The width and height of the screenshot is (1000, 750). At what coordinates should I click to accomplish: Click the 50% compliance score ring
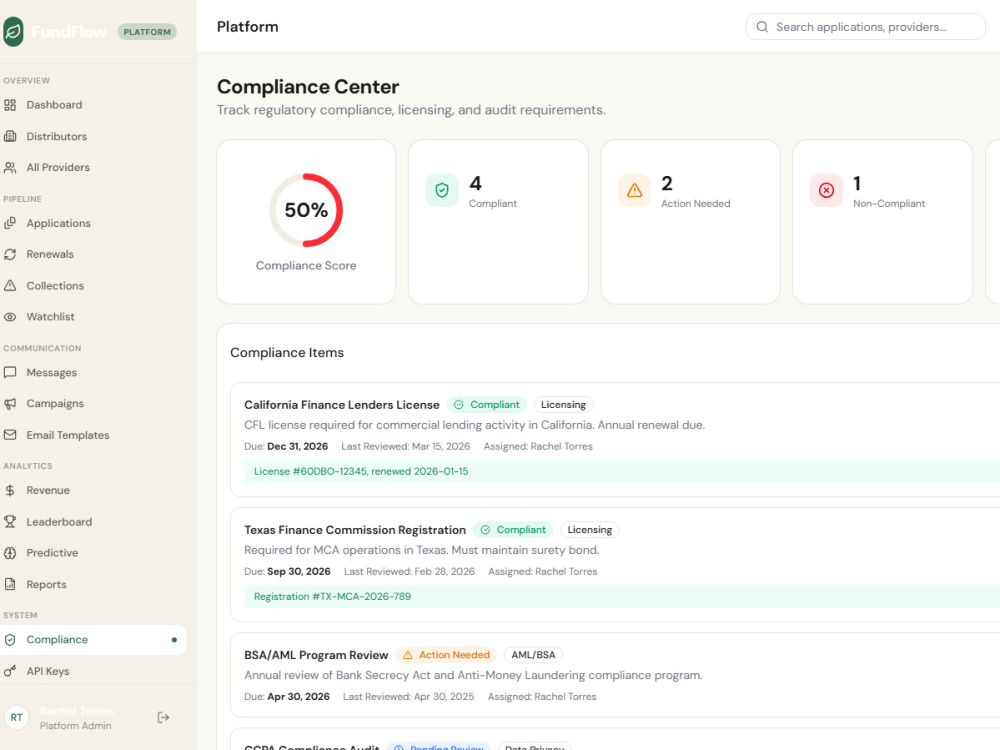click(306, 210)
